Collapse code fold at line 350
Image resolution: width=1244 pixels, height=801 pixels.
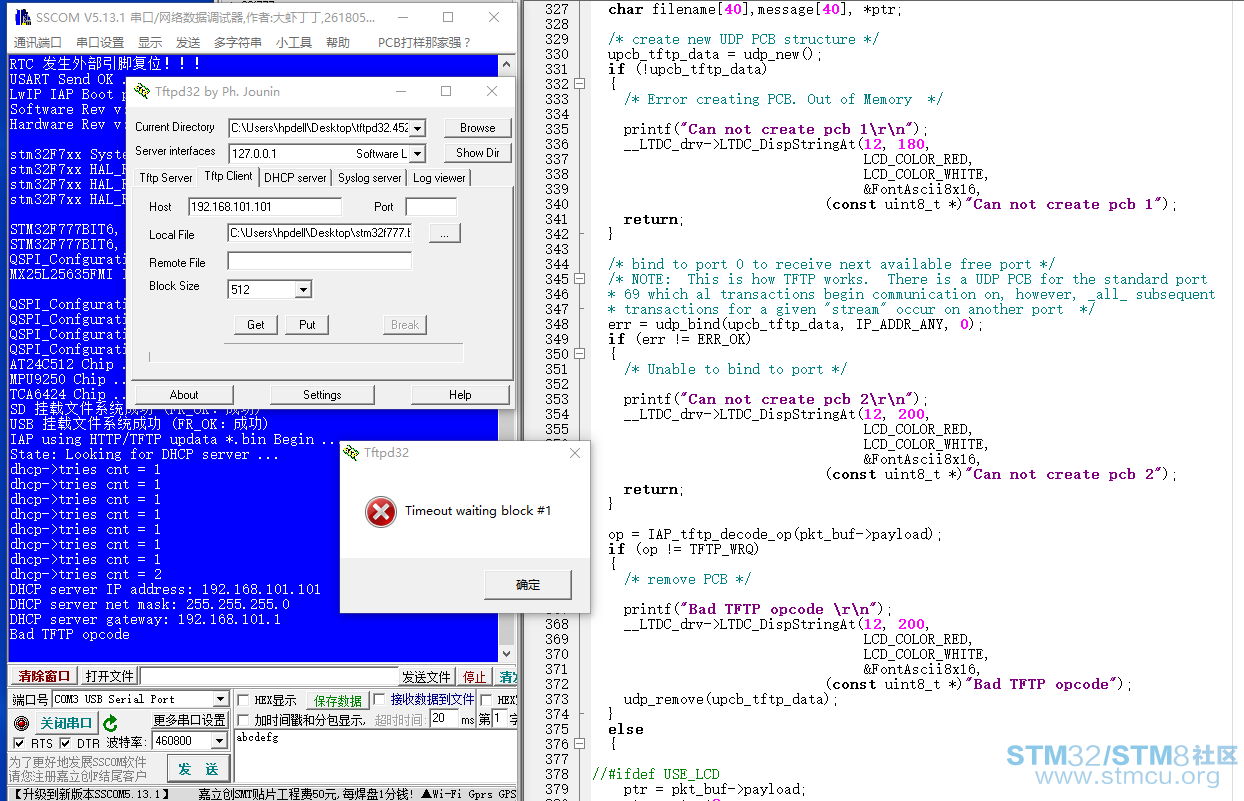(x=579, y=354)
